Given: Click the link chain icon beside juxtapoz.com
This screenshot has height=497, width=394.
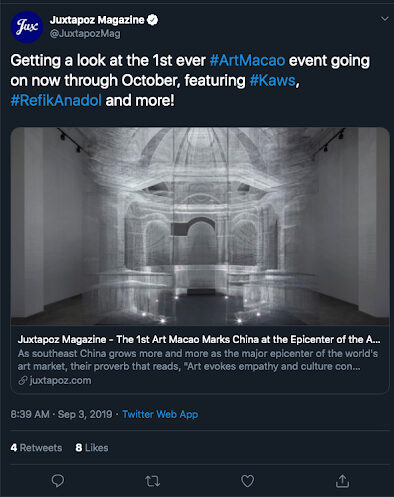Looking at the screenshot, I should click(x=23, y=380).
